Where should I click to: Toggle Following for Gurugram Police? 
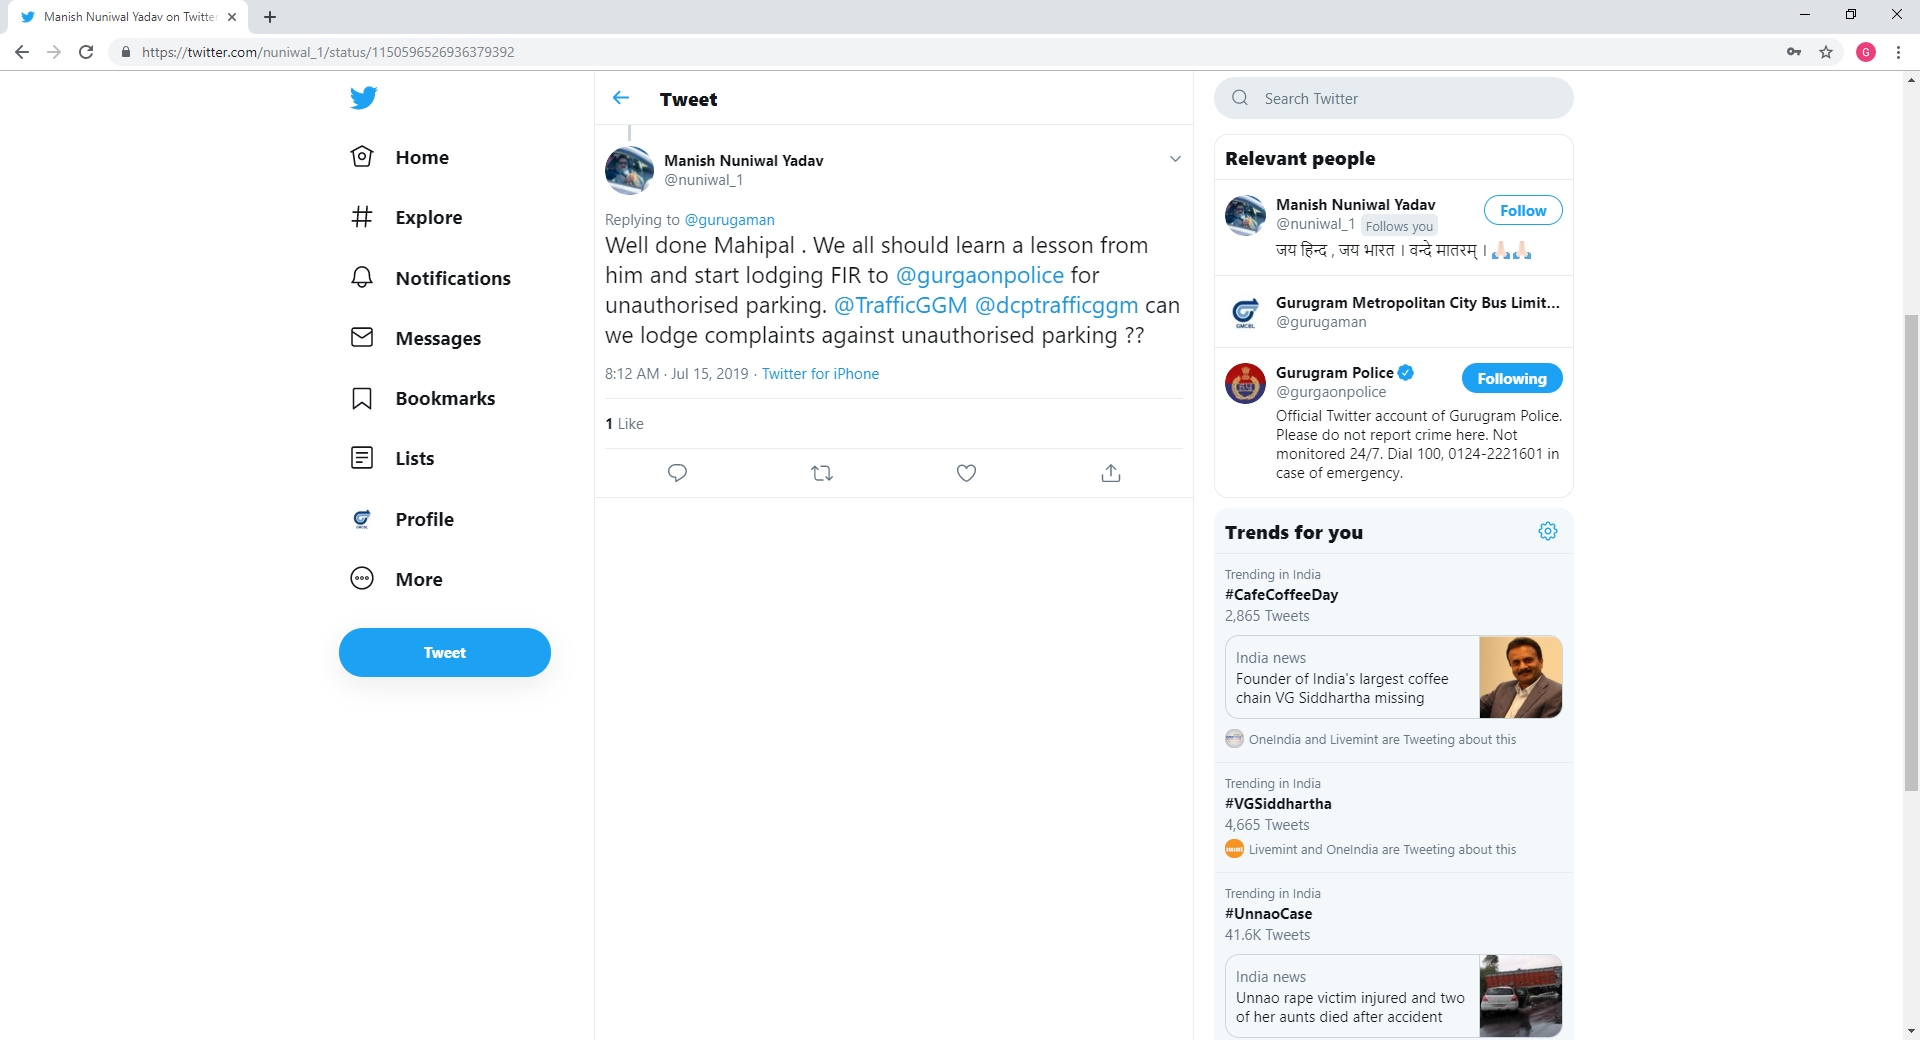point(1511,378)
